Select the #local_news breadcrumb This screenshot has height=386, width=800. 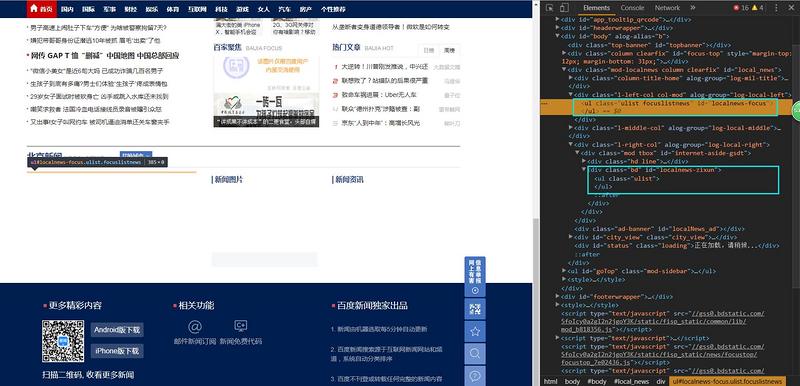(x=631, y=381)
